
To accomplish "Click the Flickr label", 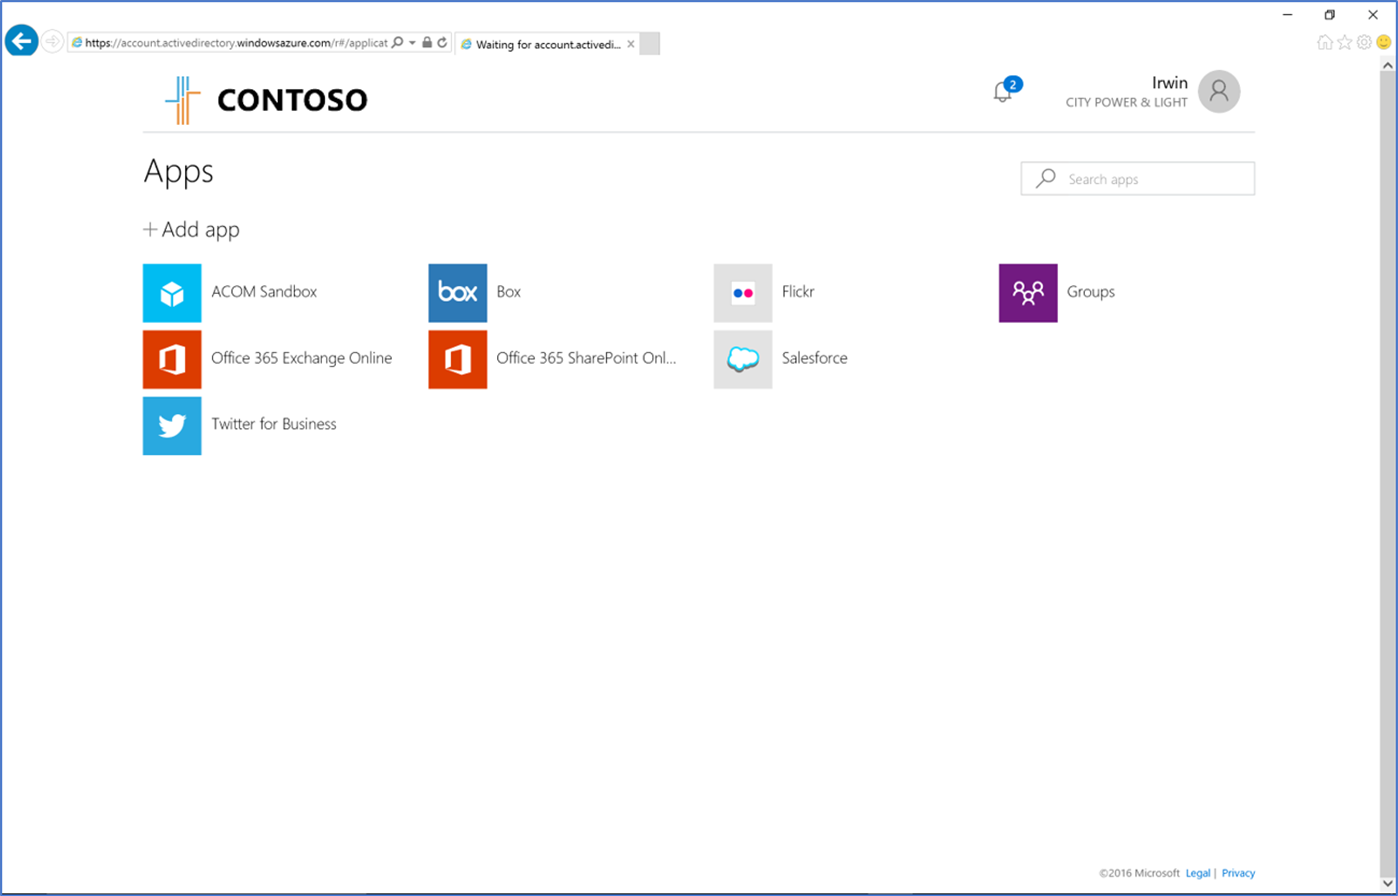I will point(799,292).
